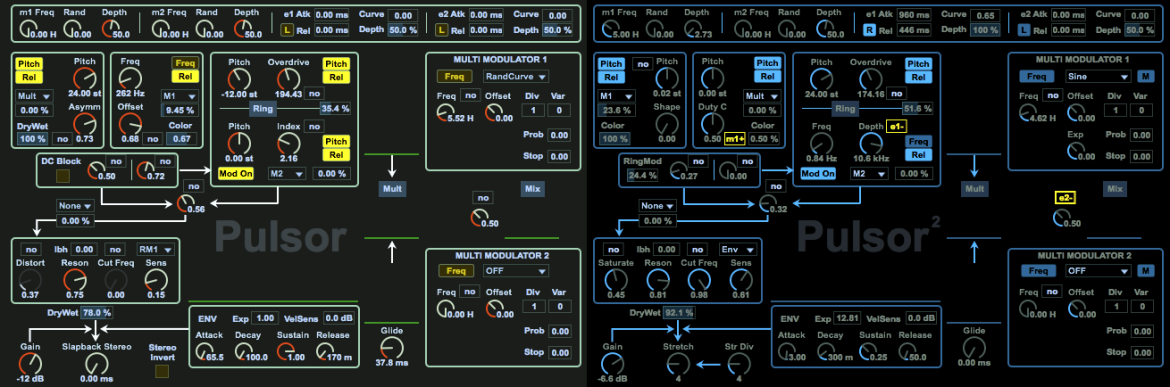1170x387 pixels.
Task: Toggle the M button beside Sine dropdown
Action: click(1144, 76)
